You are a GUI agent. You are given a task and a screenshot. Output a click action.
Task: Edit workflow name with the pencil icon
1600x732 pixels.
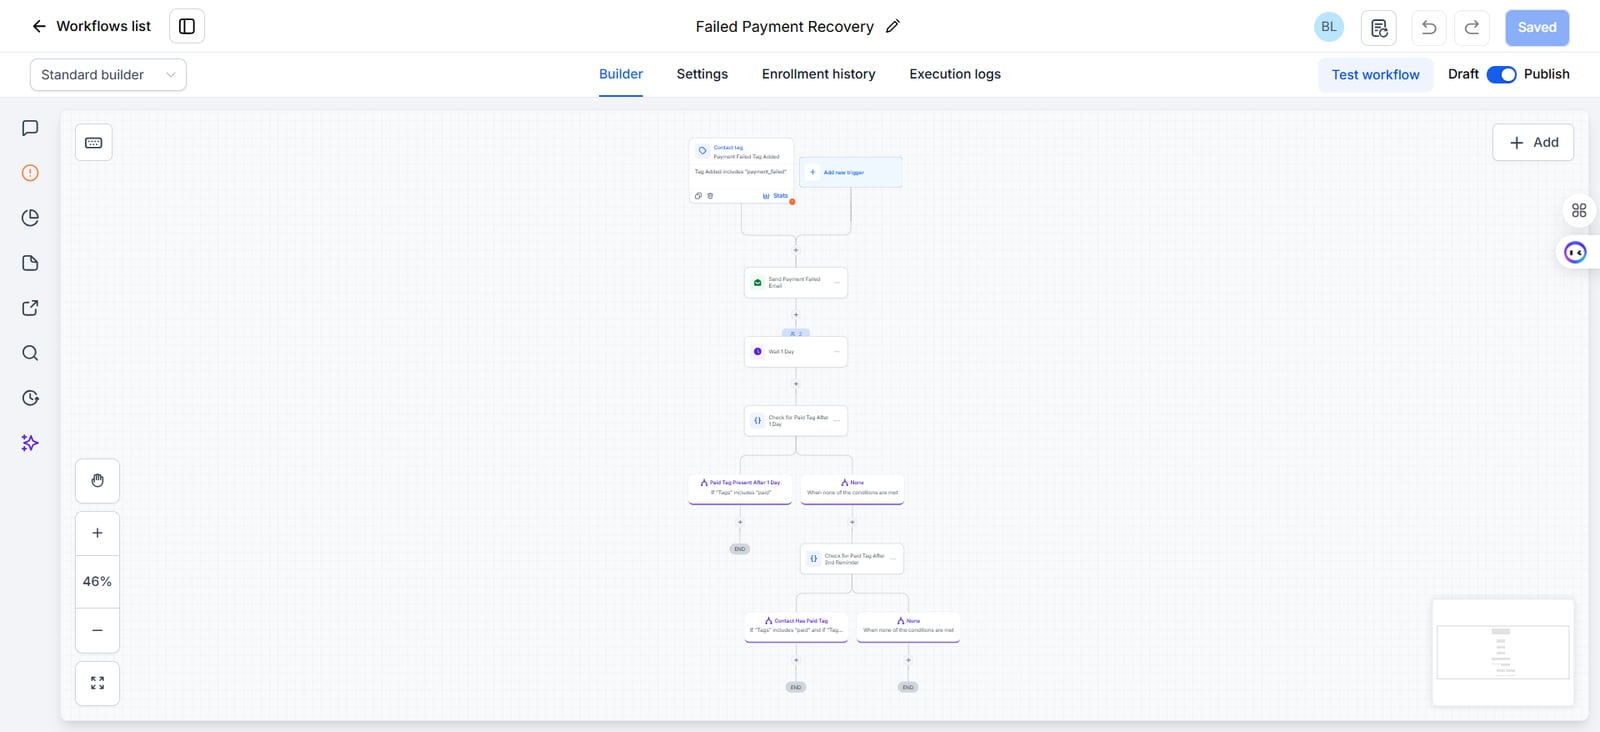(893, 26)
